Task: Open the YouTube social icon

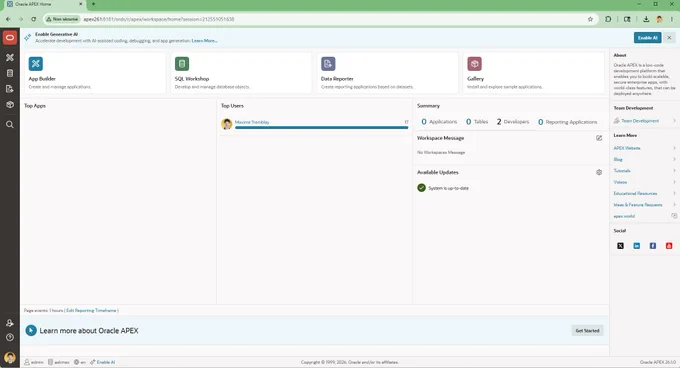Action: pos(669,246)
